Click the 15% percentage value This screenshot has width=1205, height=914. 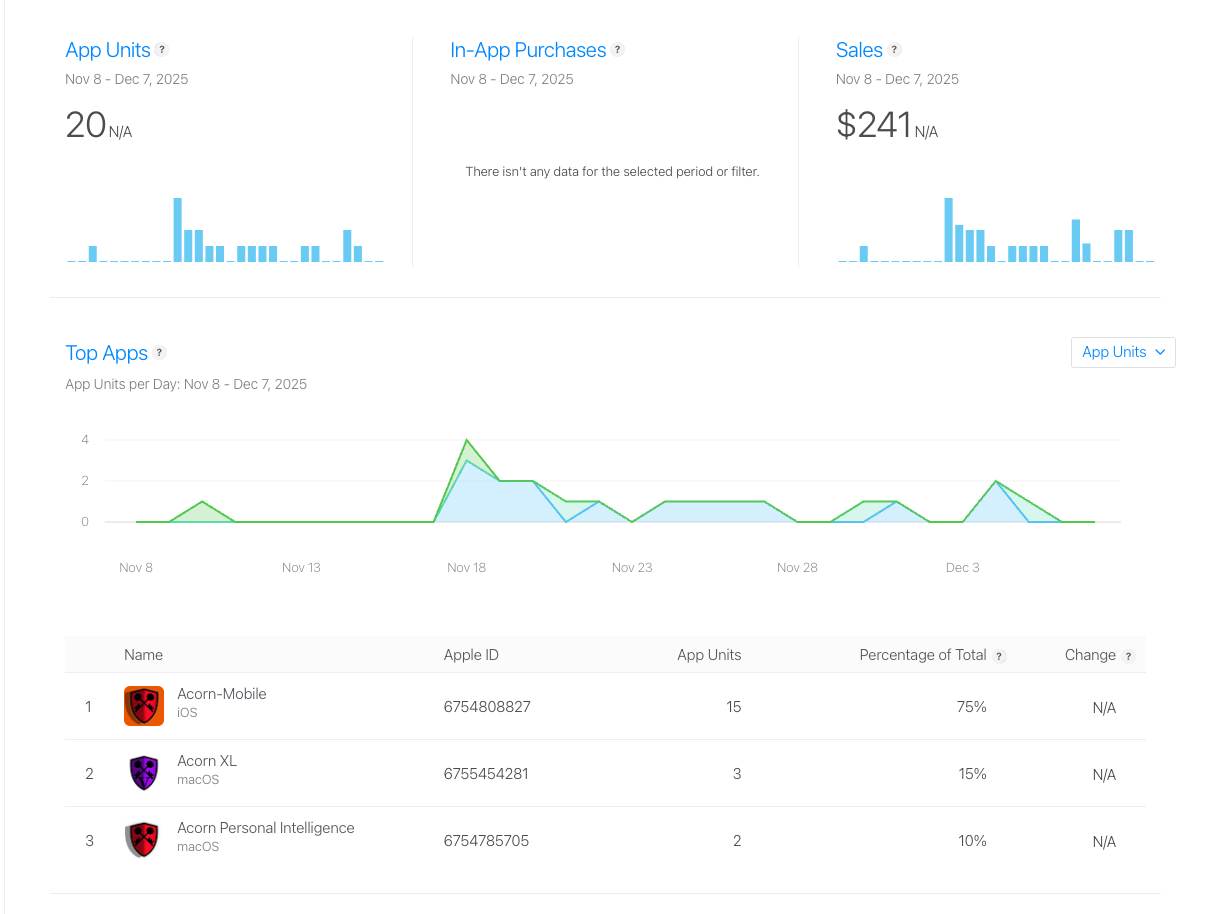click(x=972, y=774)
